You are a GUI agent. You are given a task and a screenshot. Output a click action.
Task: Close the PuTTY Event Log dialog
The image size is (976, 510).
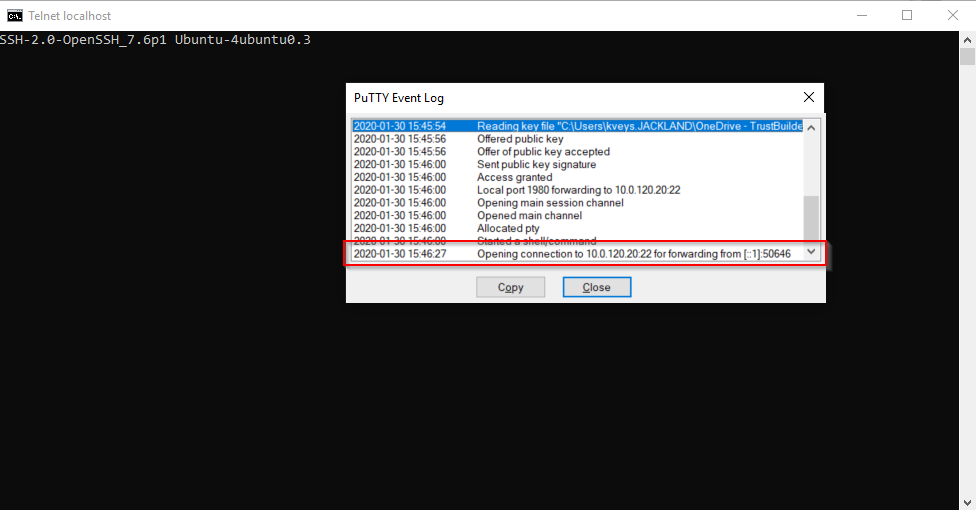596,287
